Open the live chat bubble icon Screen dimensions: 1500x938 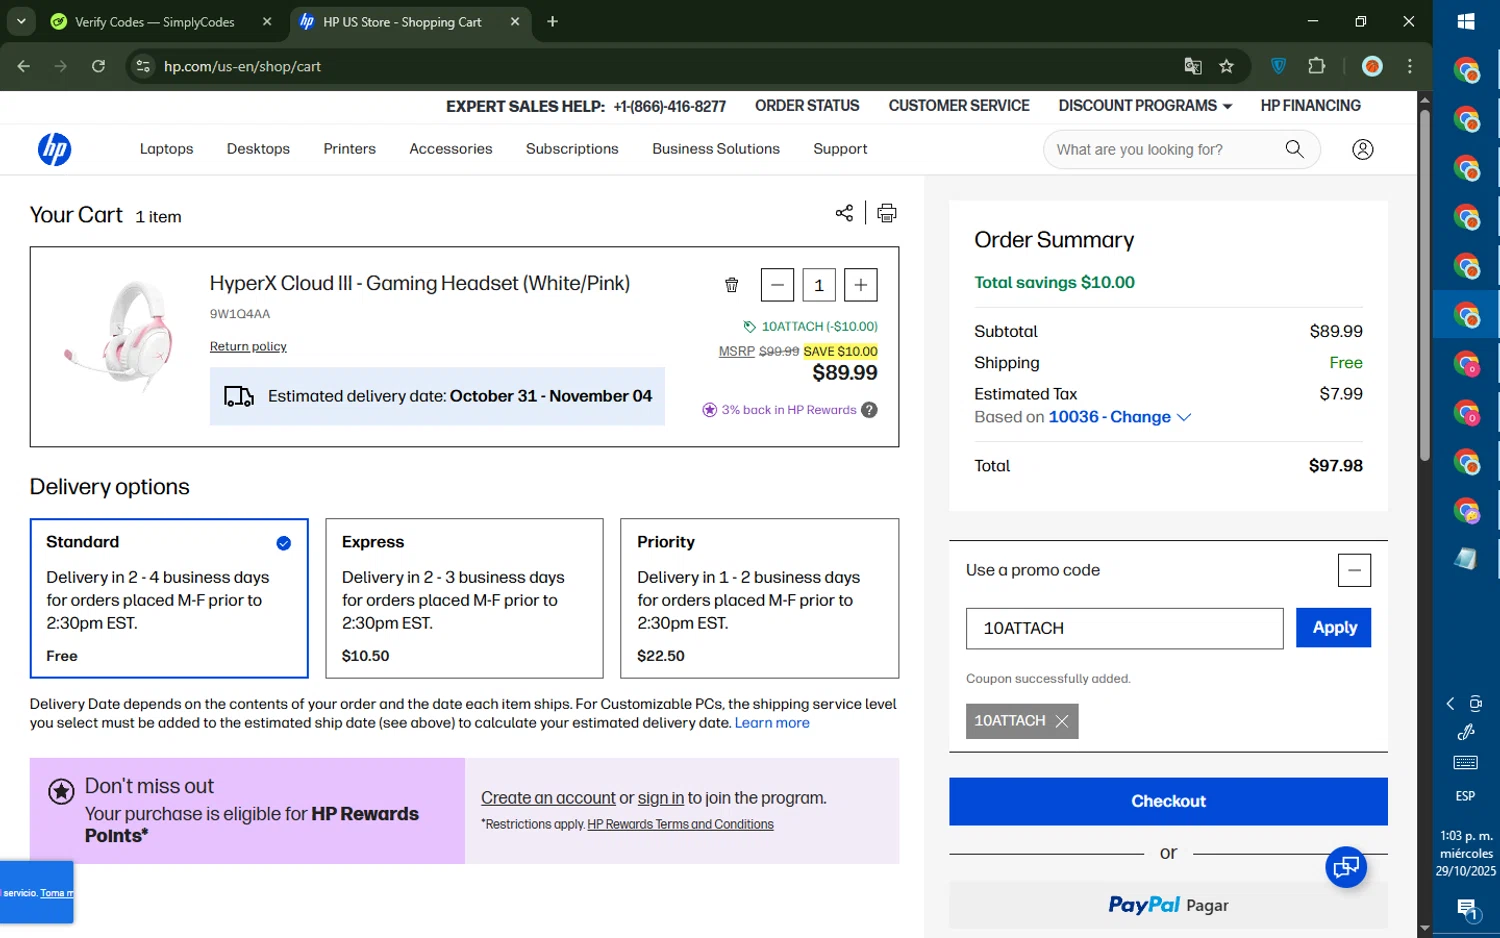(1345, 867)
